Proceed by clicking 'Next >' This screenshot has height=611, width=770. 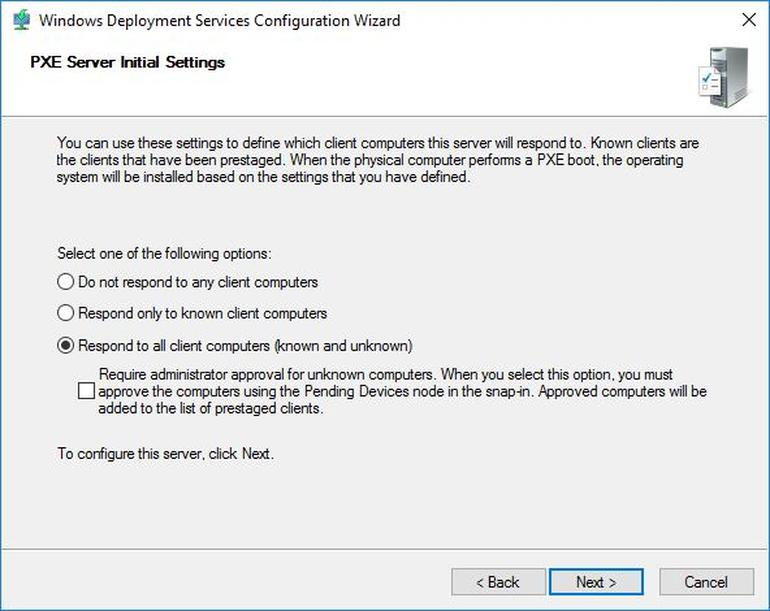pyautogui.click(x=596, y=582)
